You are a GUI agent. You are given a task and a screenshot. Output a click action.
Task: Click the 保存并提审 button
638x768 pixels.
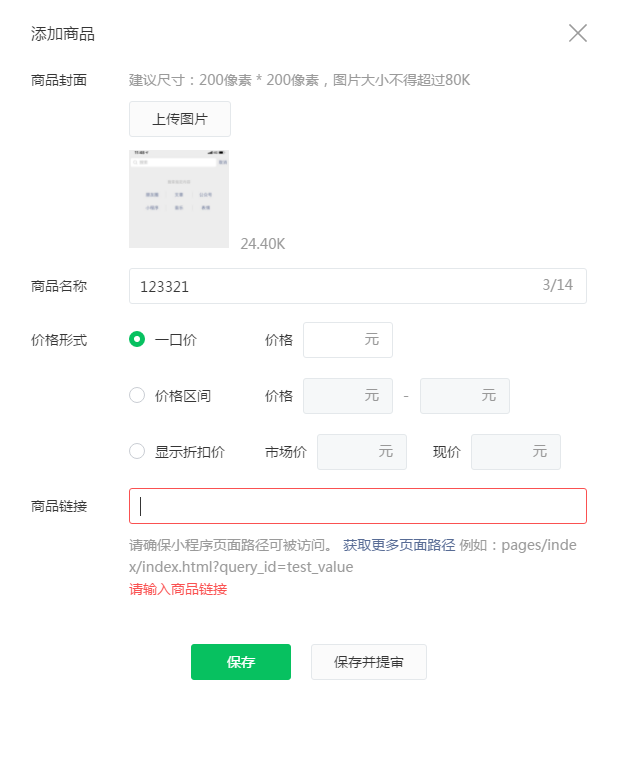(369, 662)
